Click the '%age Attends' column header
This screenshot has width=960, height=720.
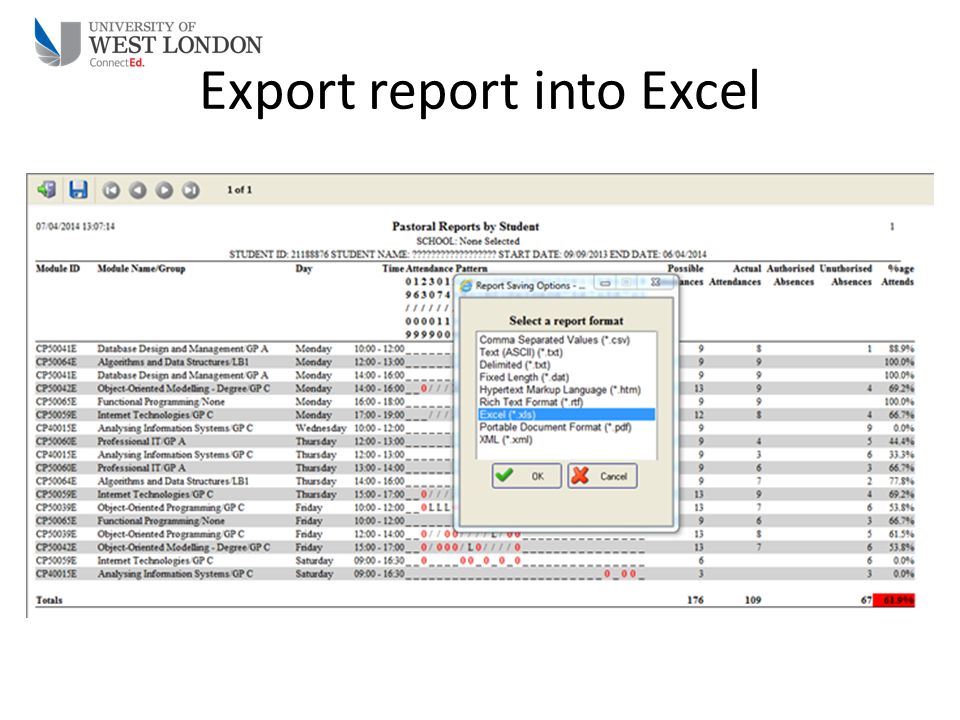click(x=898, y=275)
